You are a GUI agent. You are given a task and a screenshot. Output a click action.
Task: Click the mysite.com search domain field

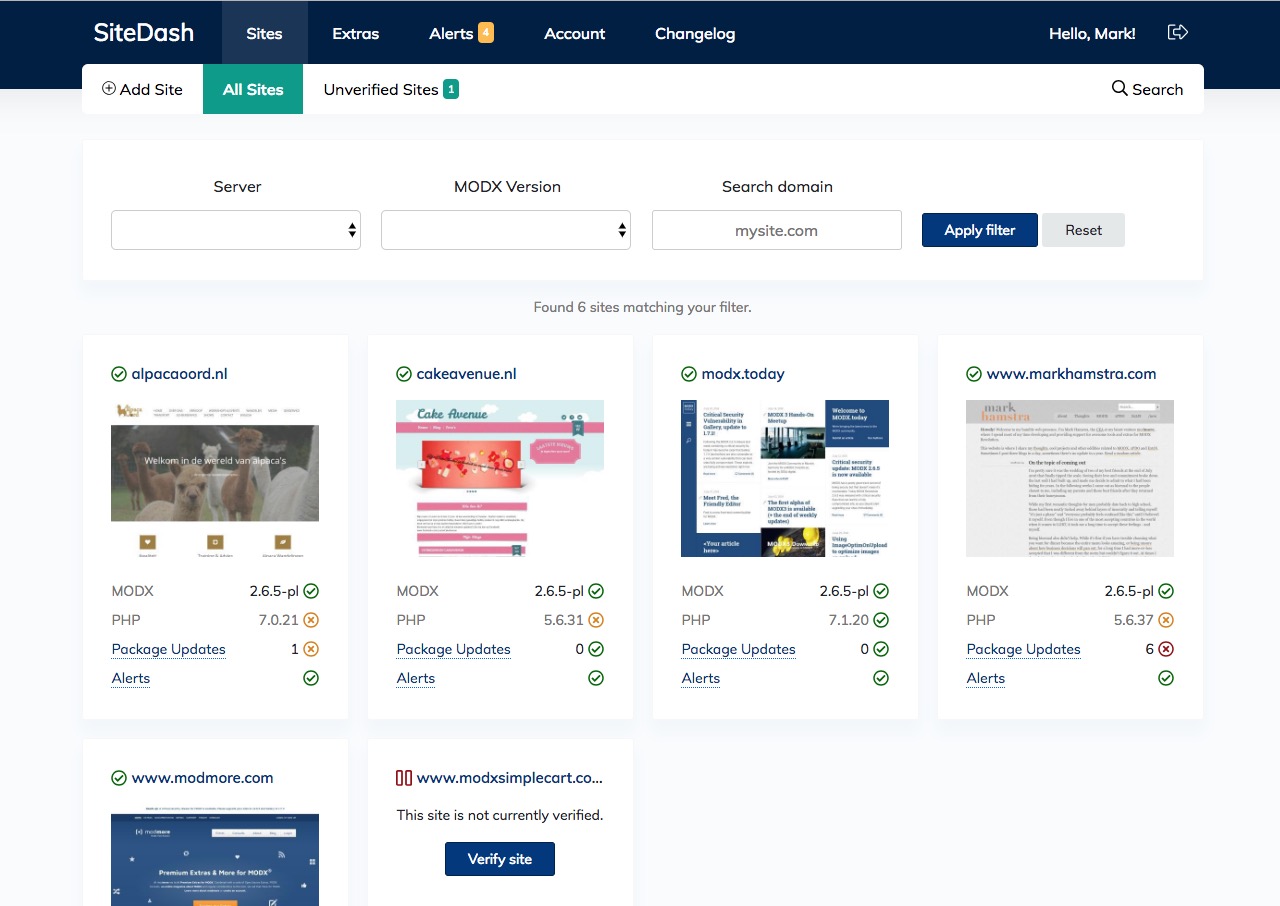coord(776,229)
